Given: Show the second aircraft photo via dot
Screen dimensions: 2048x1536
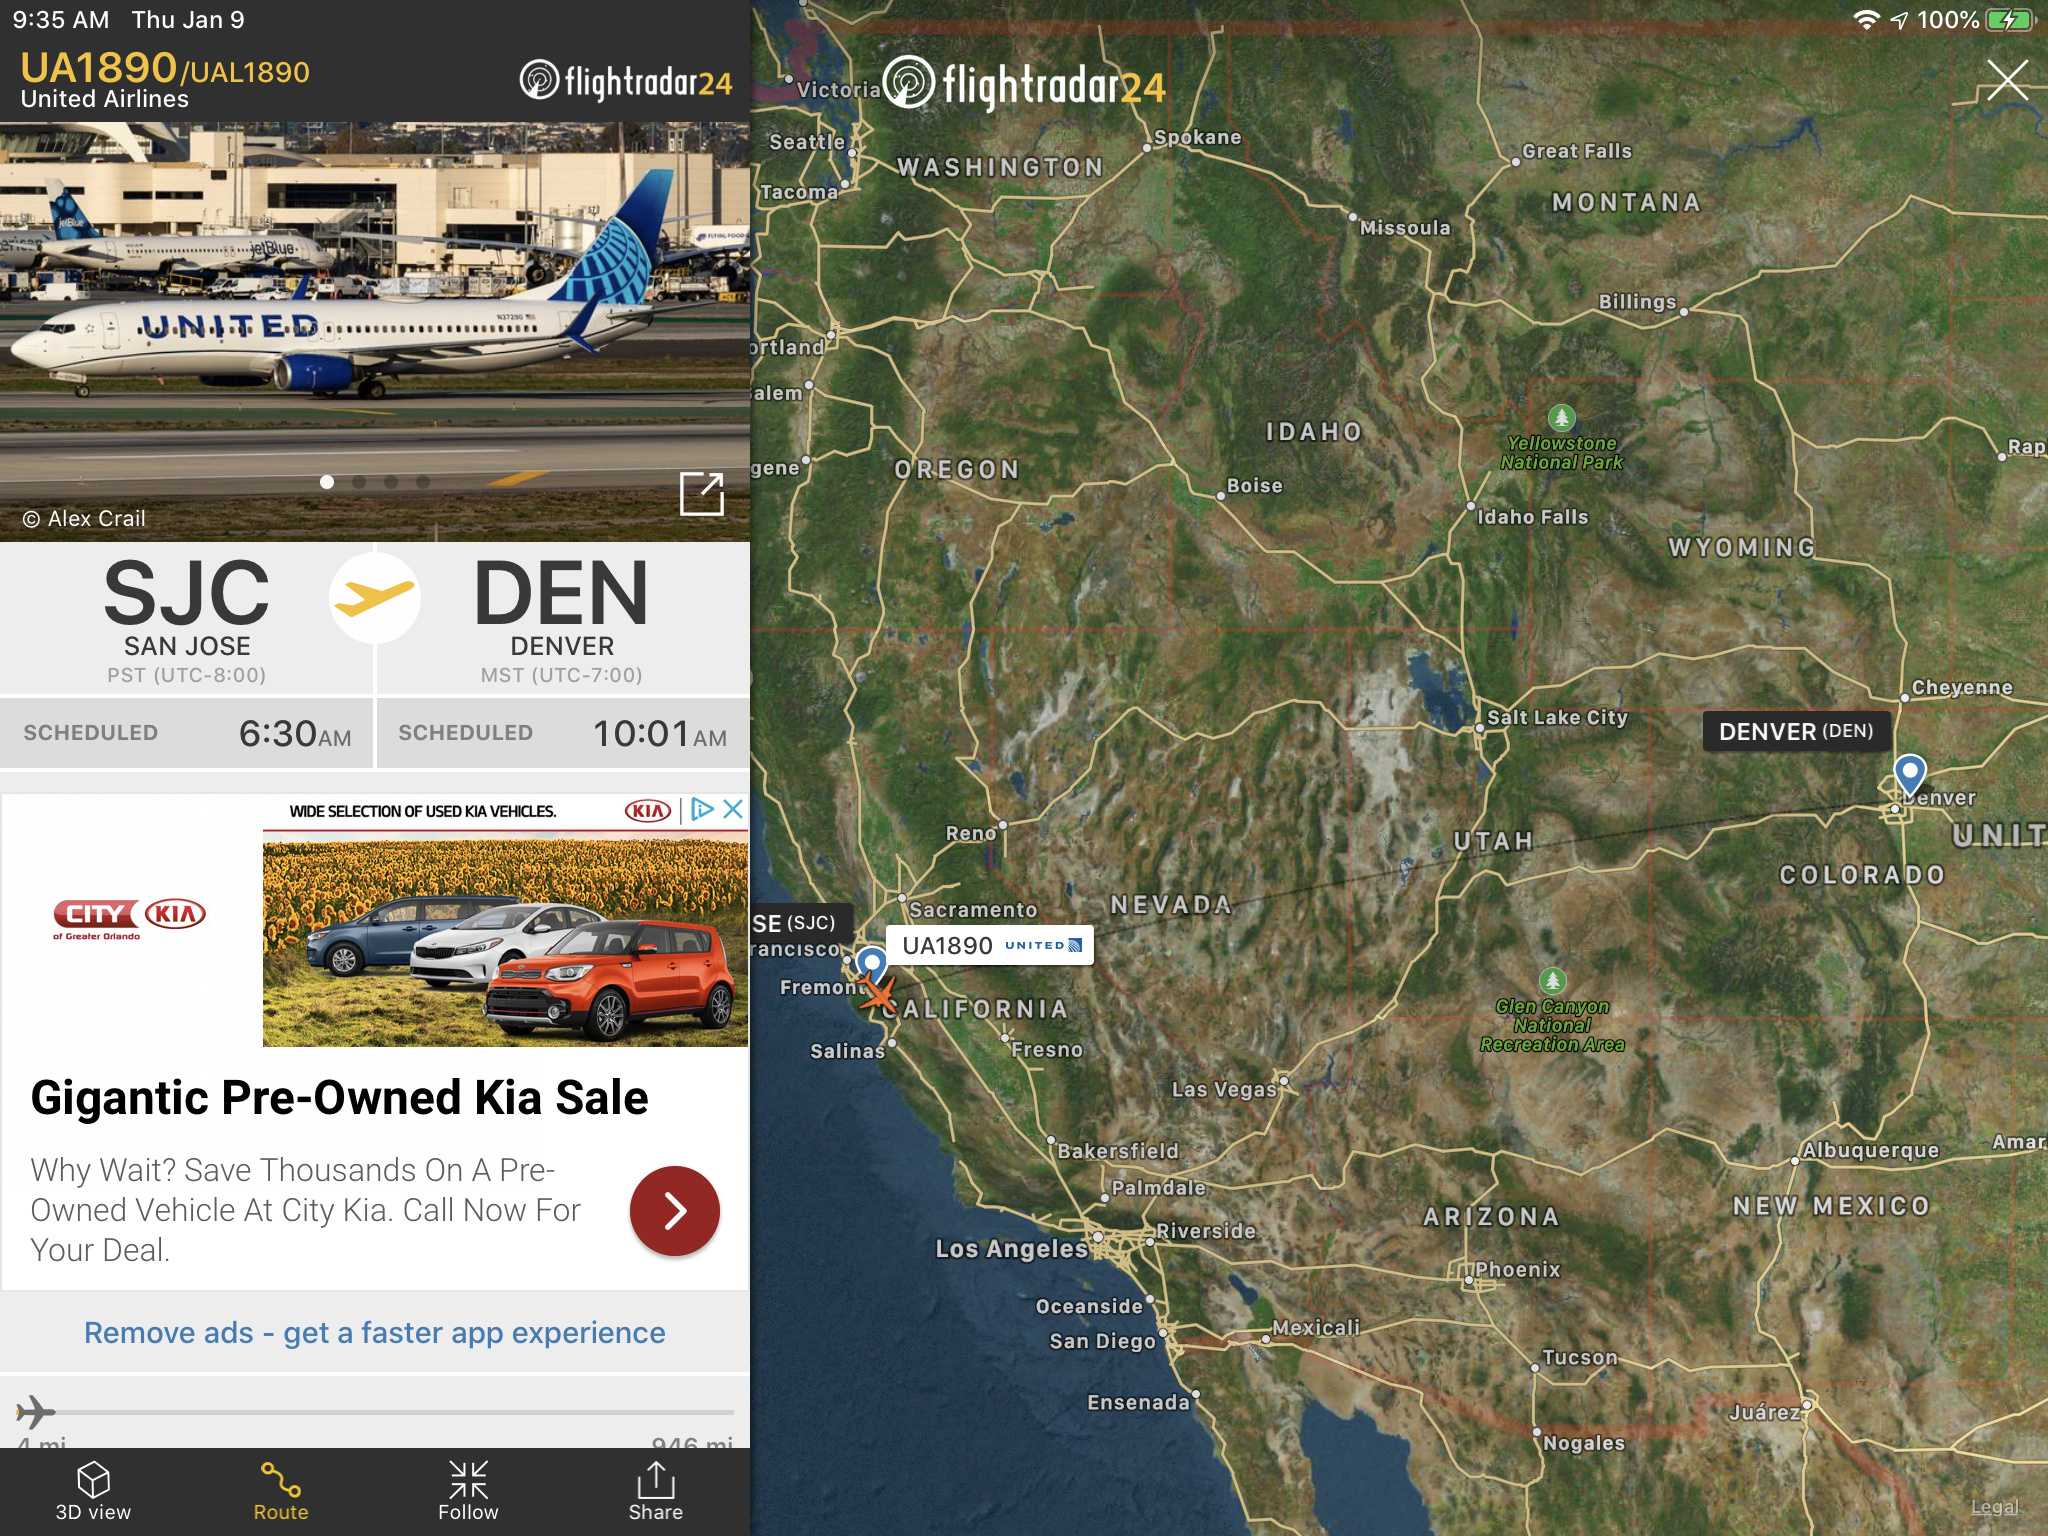Looking at the screenshot, I should point(359,482).
